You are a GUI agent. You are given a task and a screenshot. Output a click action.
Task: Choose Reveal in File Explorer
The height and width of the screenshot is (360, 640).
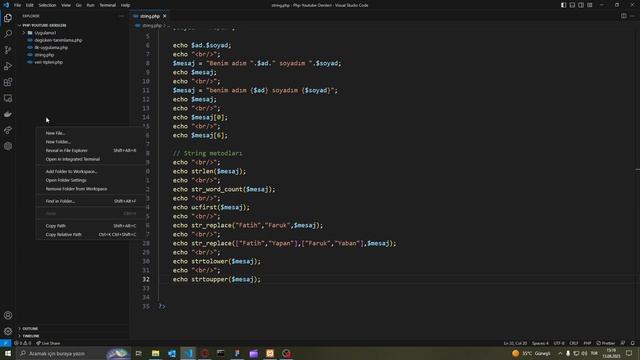(90, 151)
